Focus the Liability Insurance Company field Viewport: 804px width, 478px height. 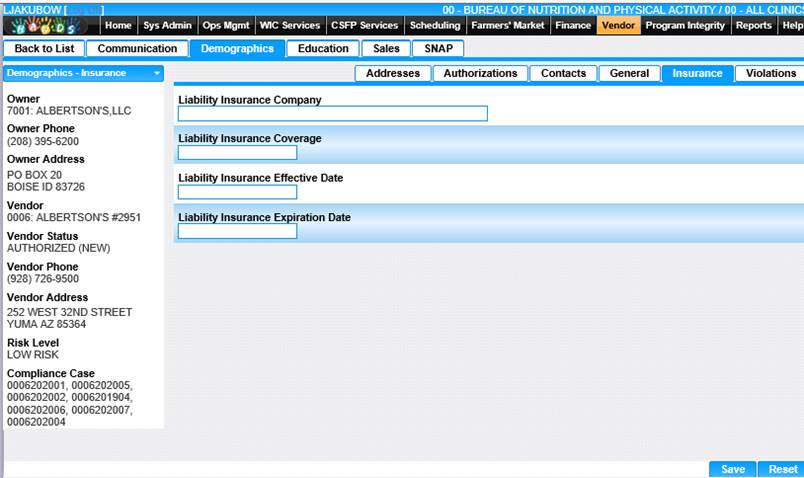tap(333, 113)
